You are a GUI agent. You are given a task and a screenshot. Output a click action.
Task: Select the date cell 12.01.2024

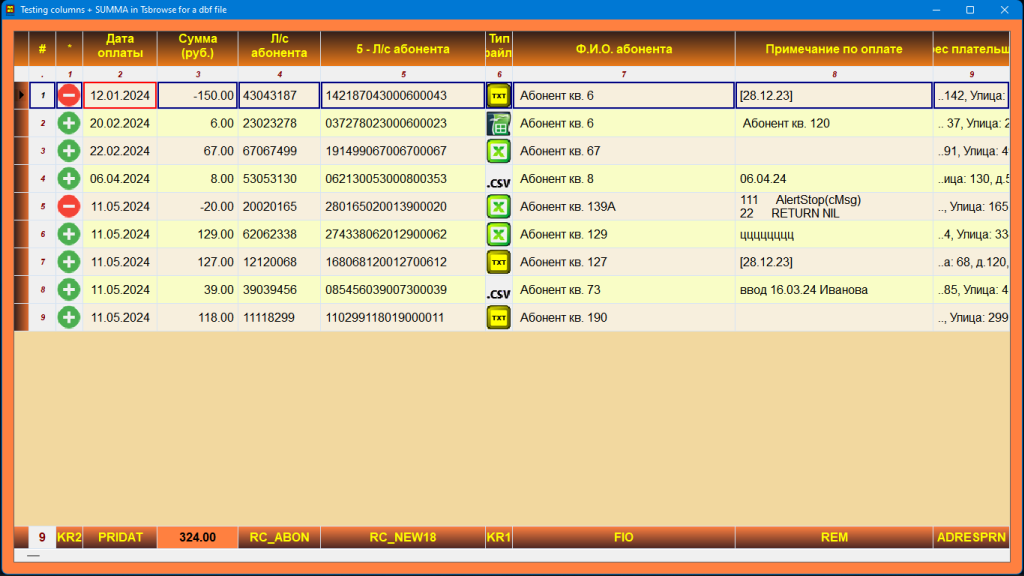click(120, 95)
